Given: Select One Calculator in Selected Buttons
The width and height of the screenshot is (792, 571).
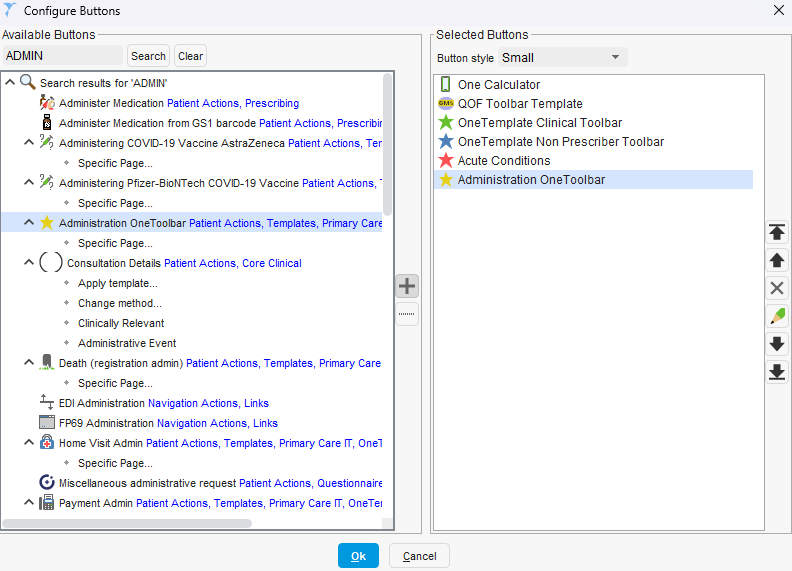Looking at the screenshot, I should point(499,84).
